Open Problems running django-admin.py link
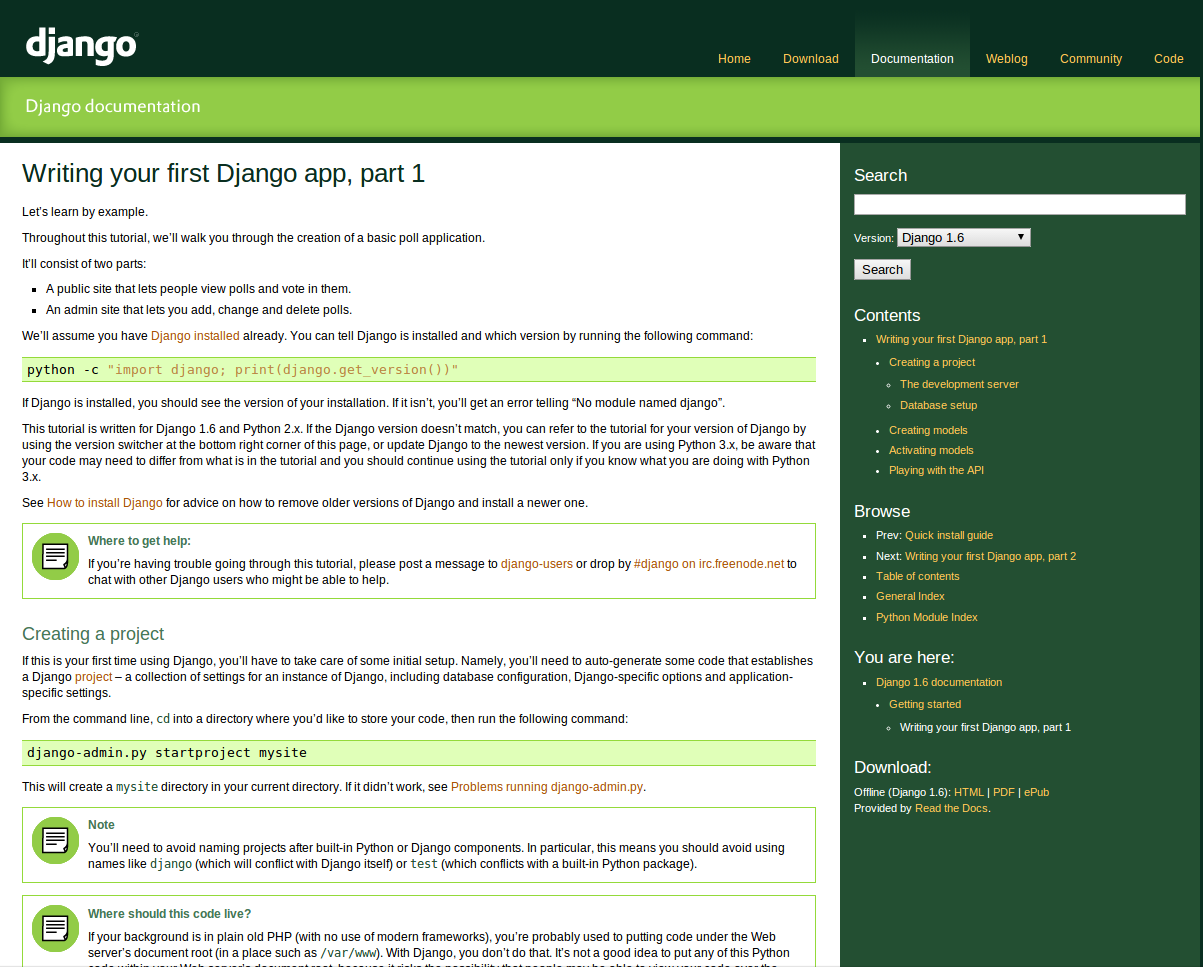The image size is (1203, 967). click(547, 787)
